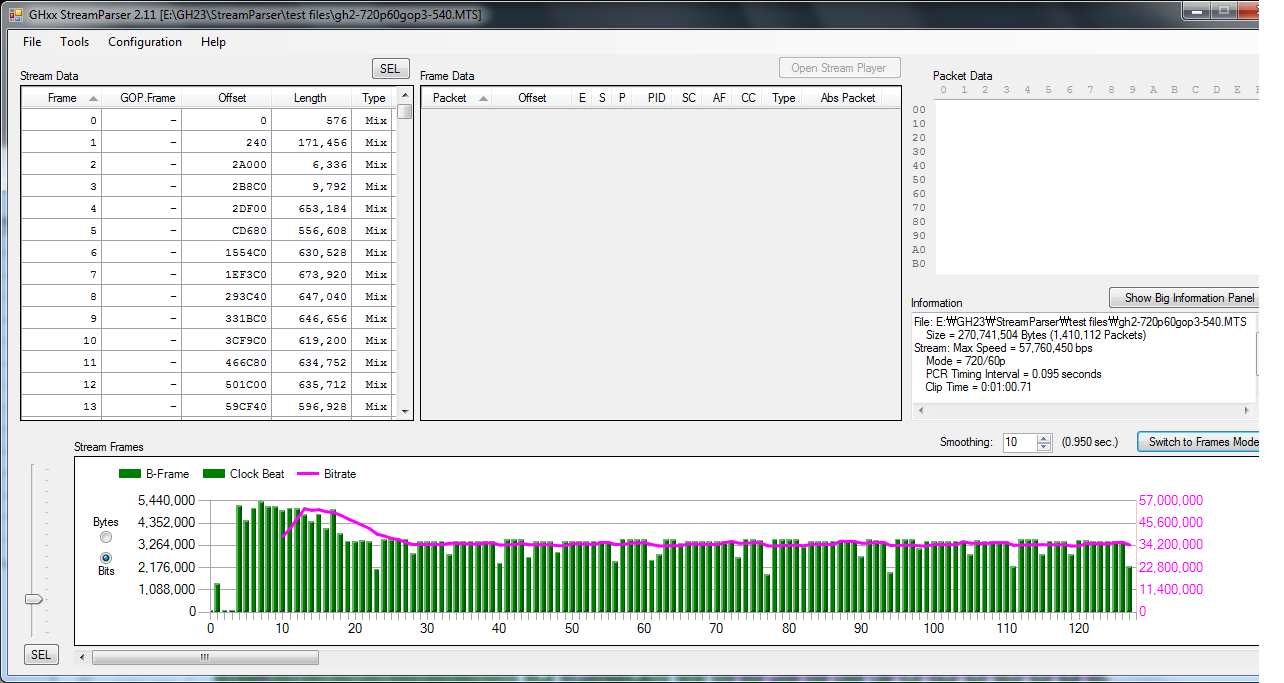Decrease Smoothing value with down arrow

click(1044, 446)
